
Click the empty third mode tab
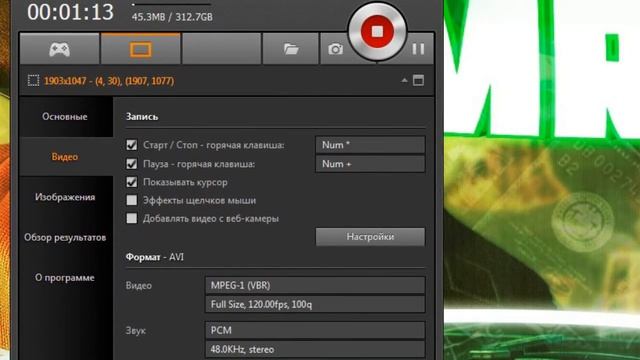click(221, 49)
